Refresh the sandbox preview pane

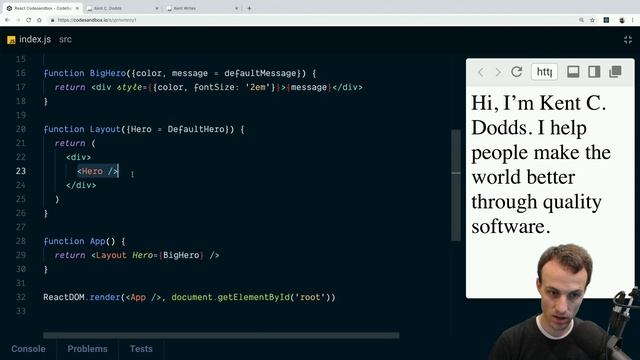pos(517,72)
